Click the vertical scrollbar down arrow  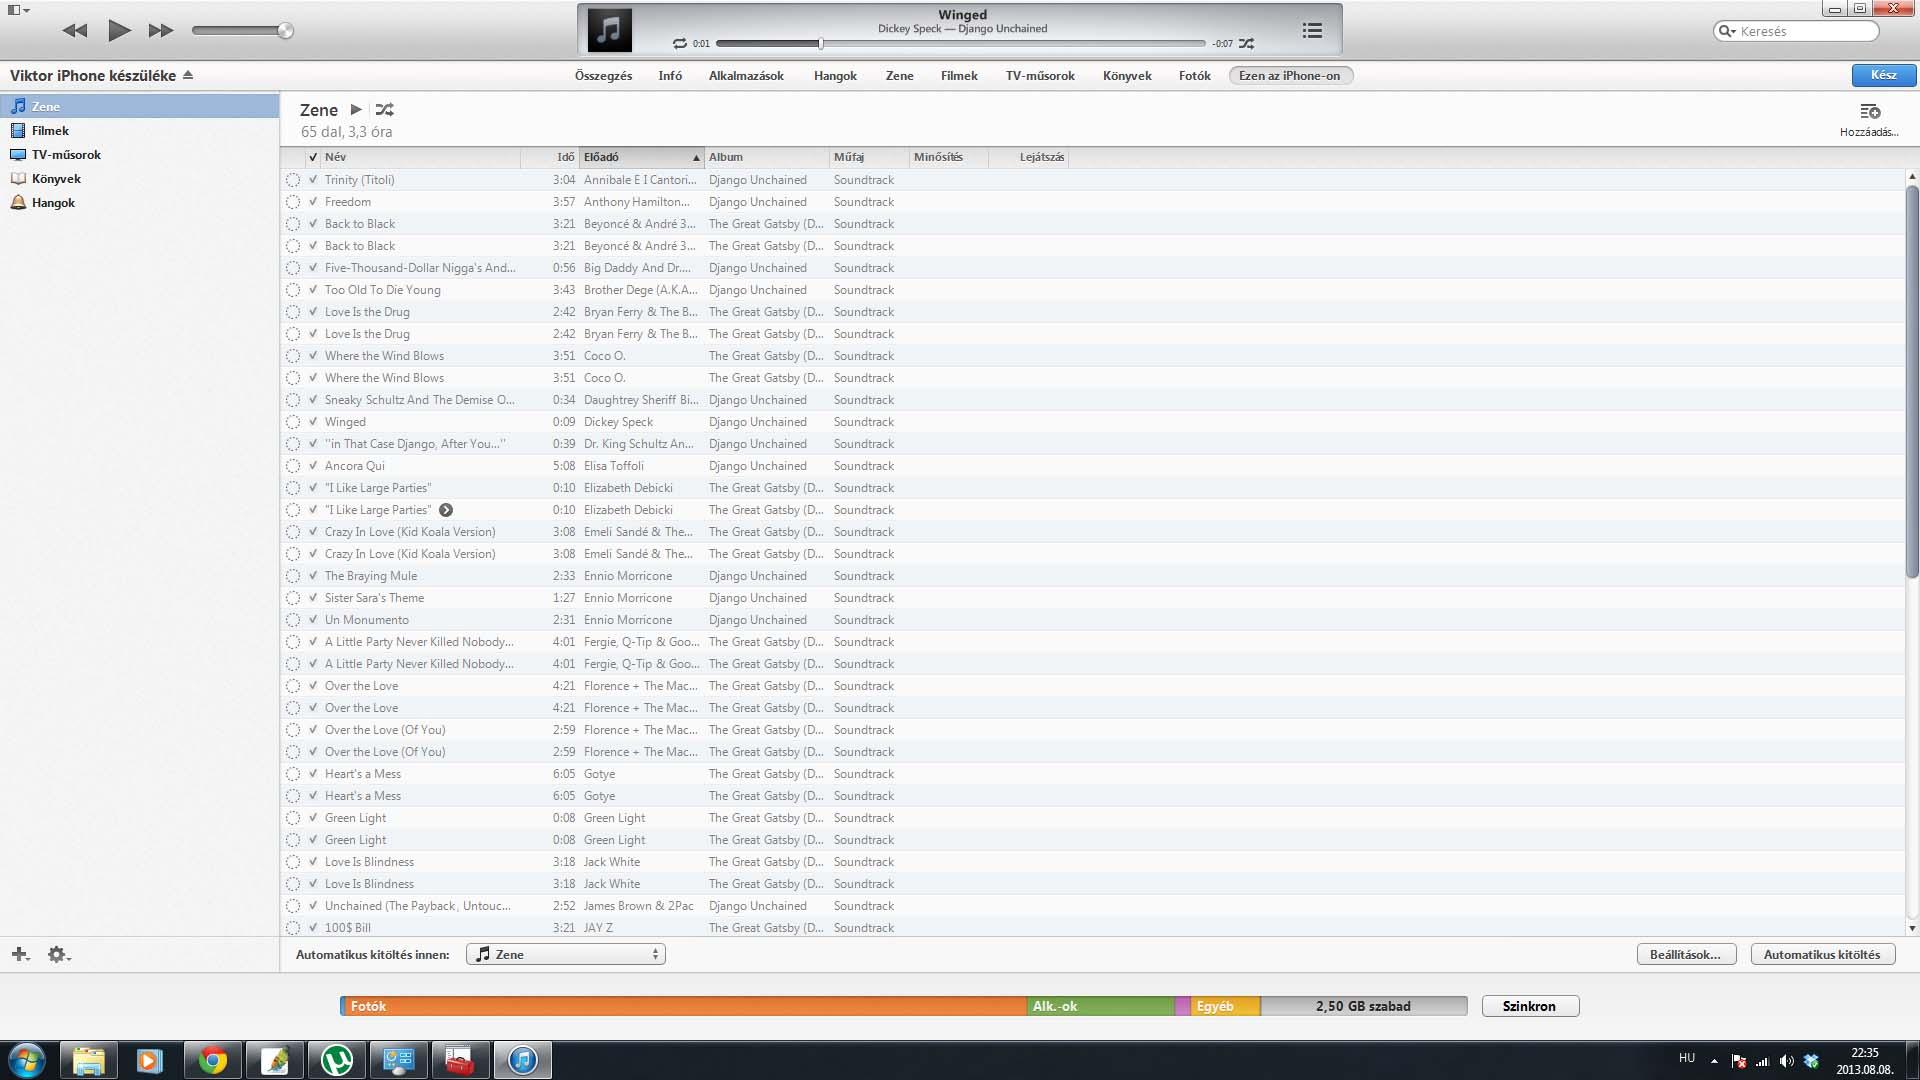point(1912,928)
